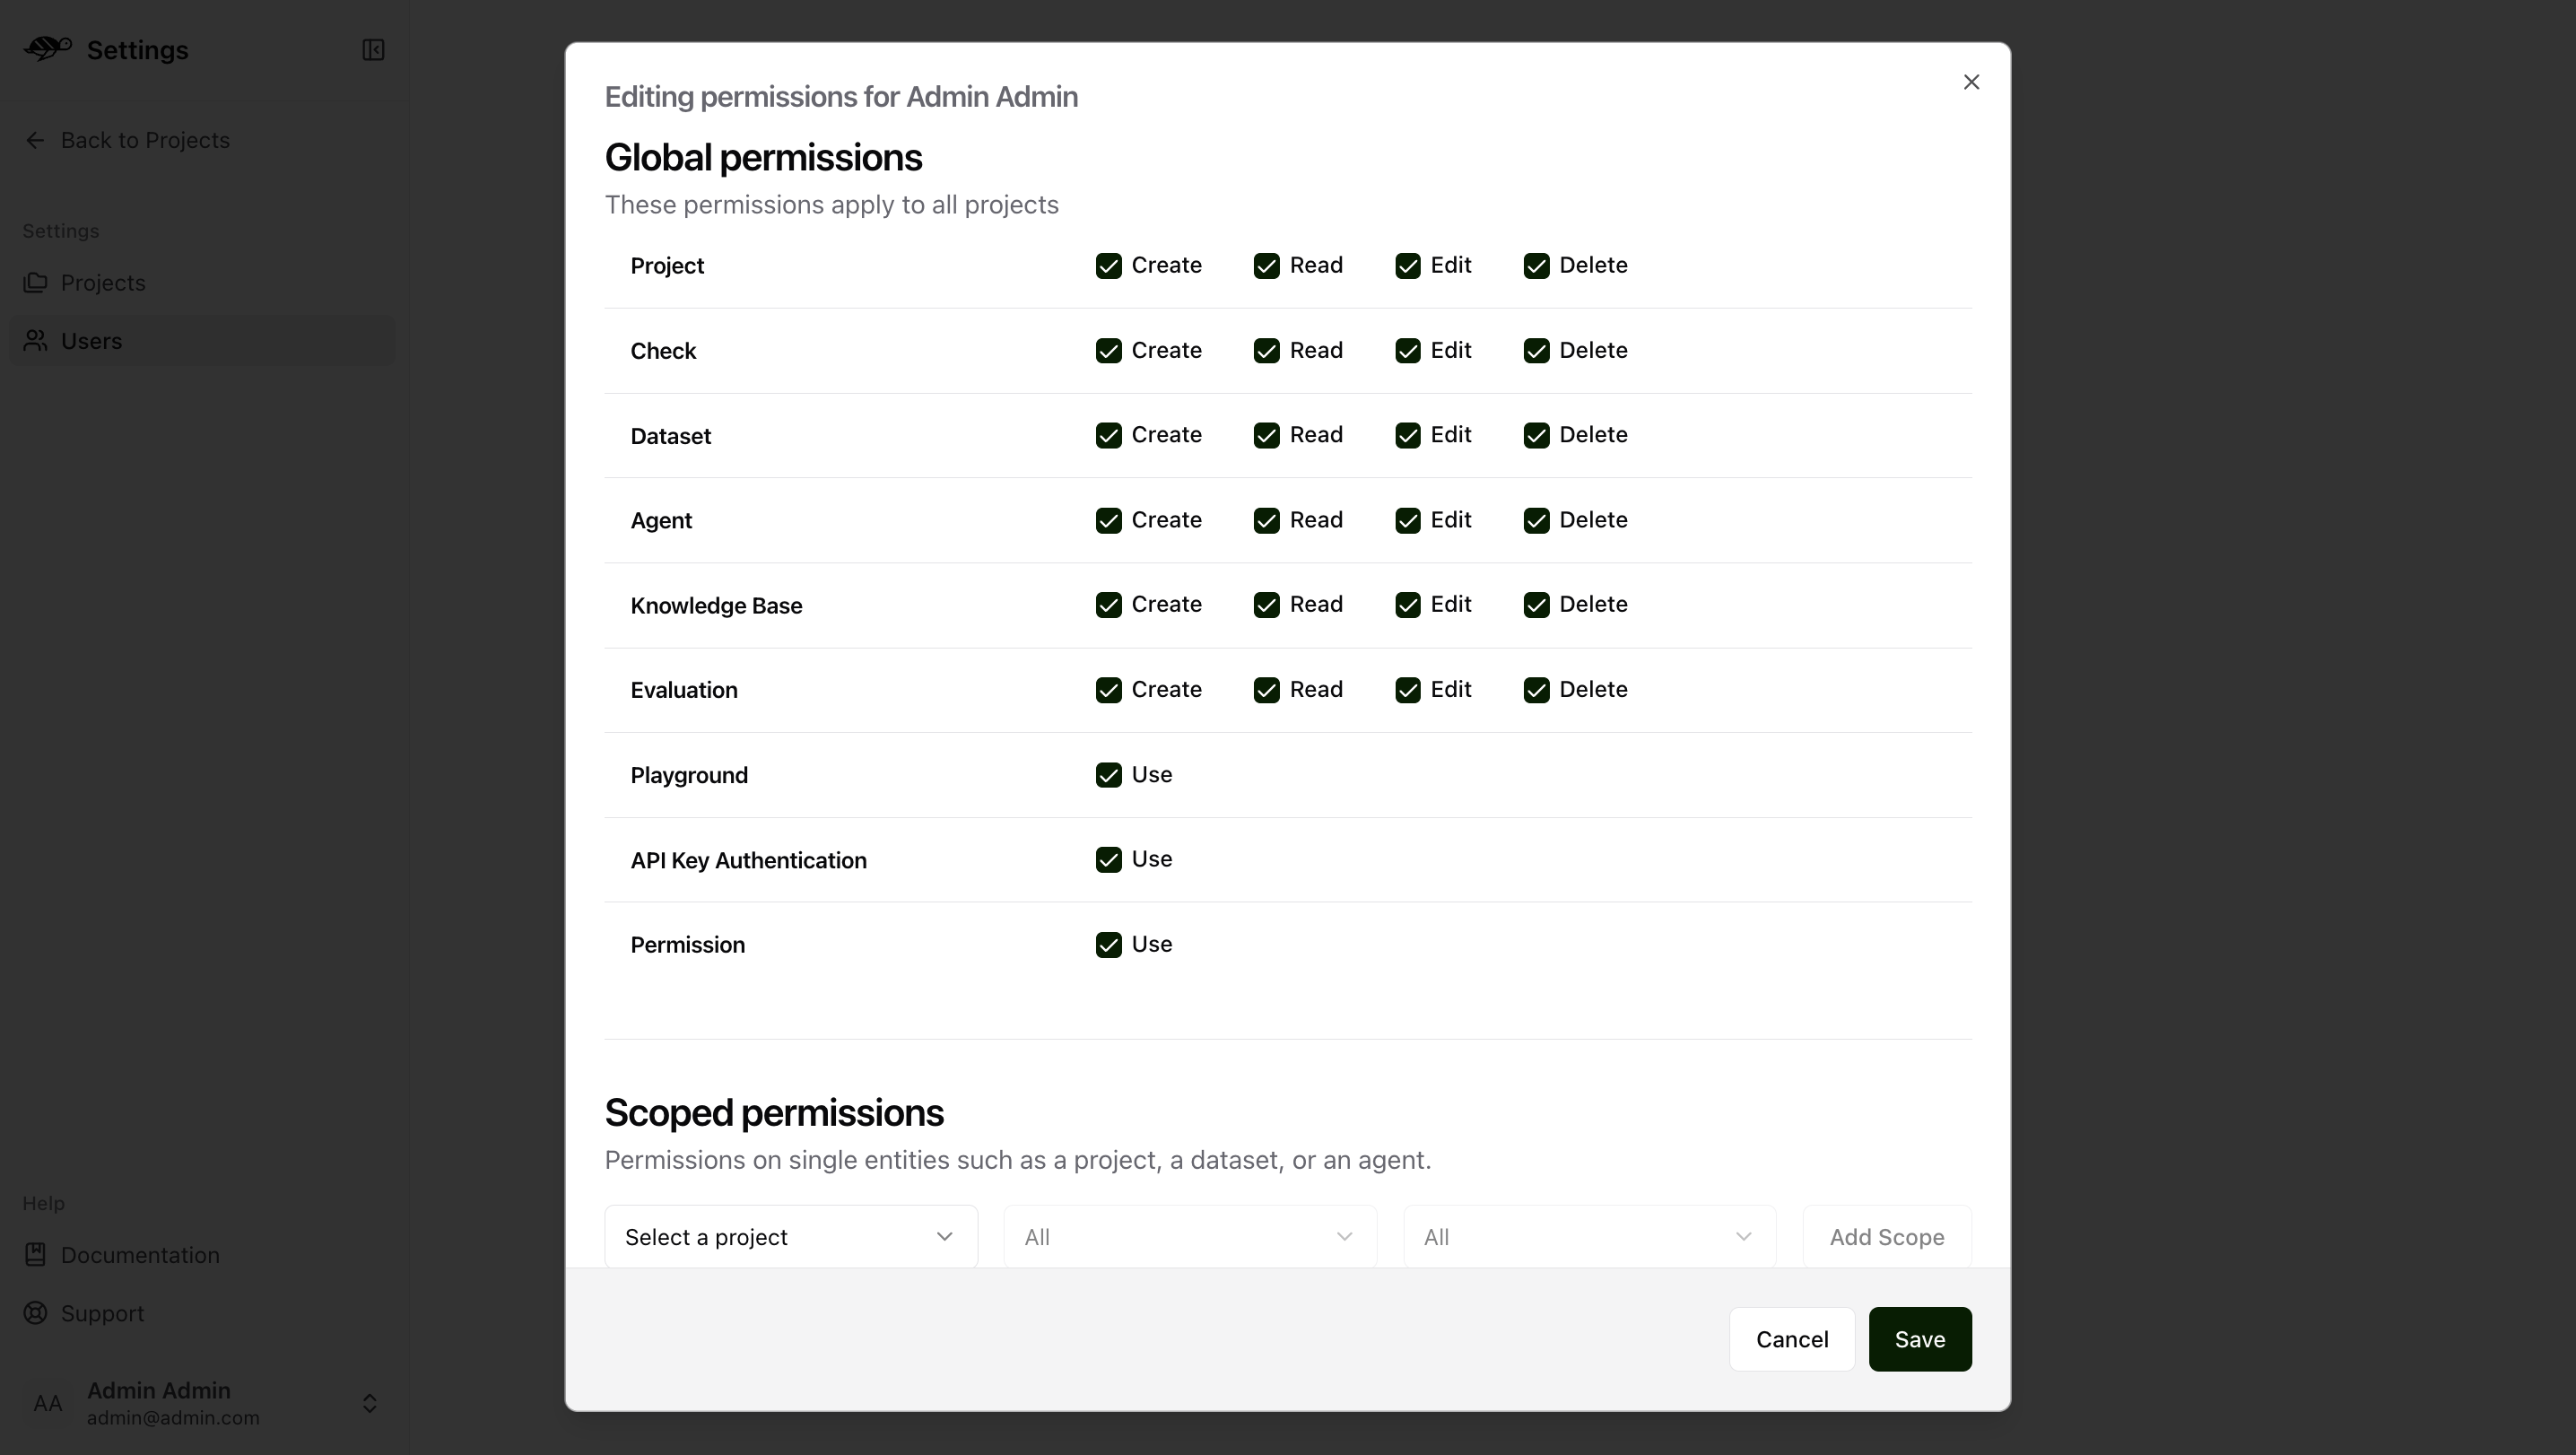Open the second All dropdown next to Add Scope
This screenshot has height=1455, width=2576.
click(x=1590, y=1237)
